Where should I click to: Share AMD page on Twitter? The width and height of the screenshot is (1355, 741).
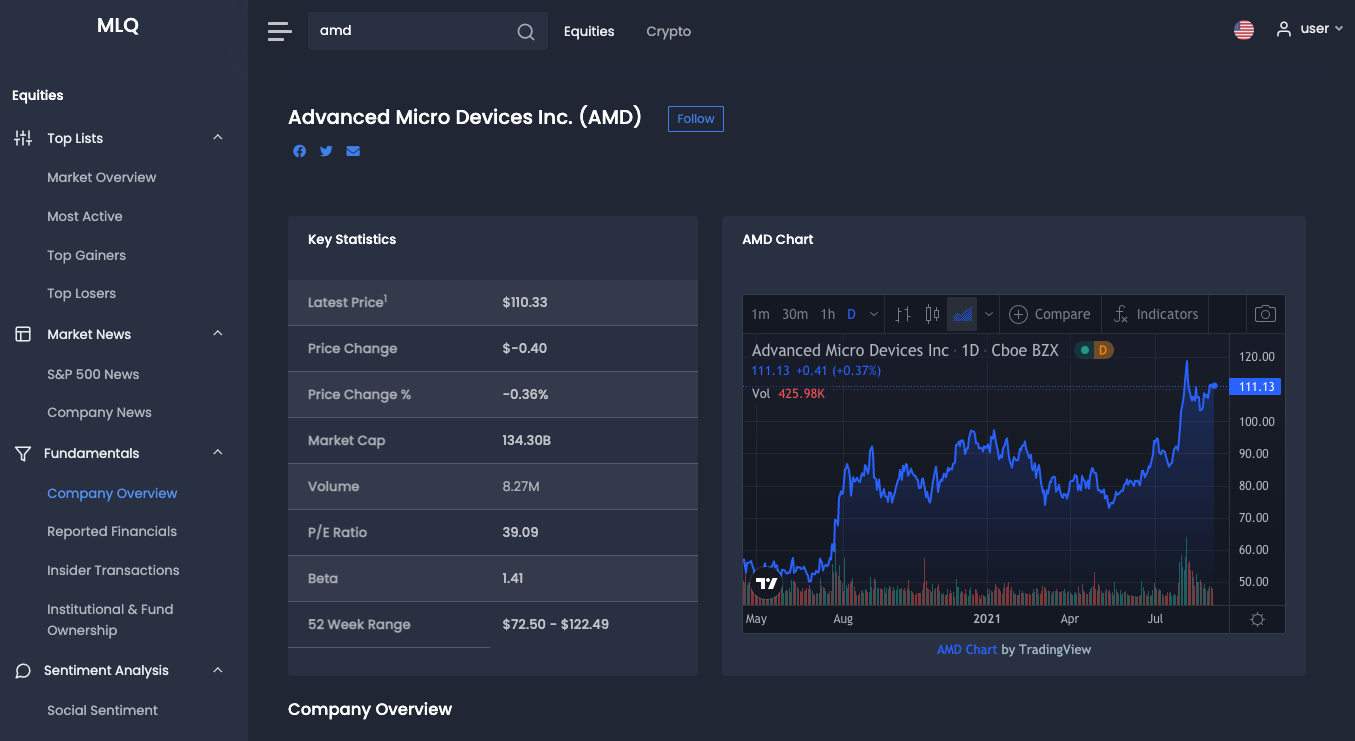click(x=326, y=151)
